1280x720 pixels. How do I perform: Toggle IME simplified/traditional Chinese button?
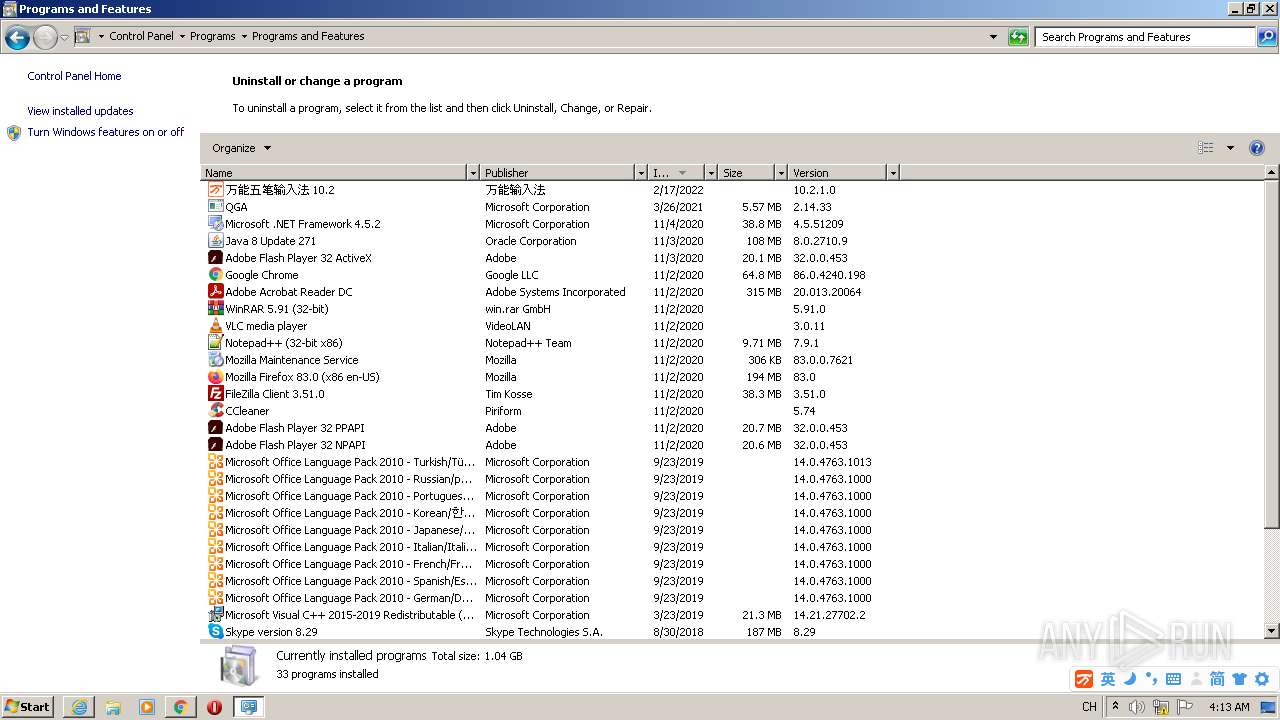point(1217,679)
